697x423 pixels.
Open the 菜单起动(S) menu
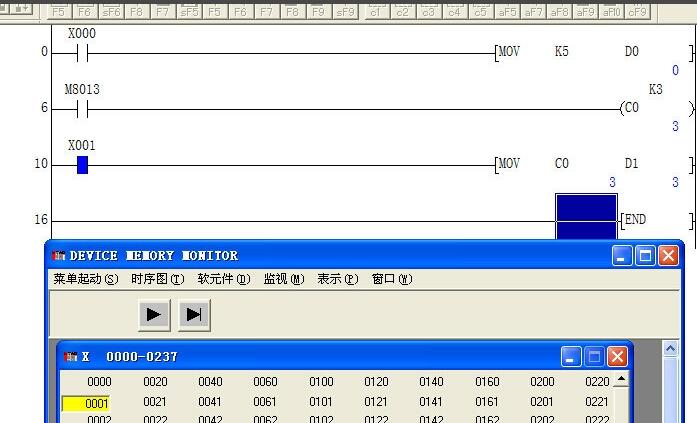85,280
